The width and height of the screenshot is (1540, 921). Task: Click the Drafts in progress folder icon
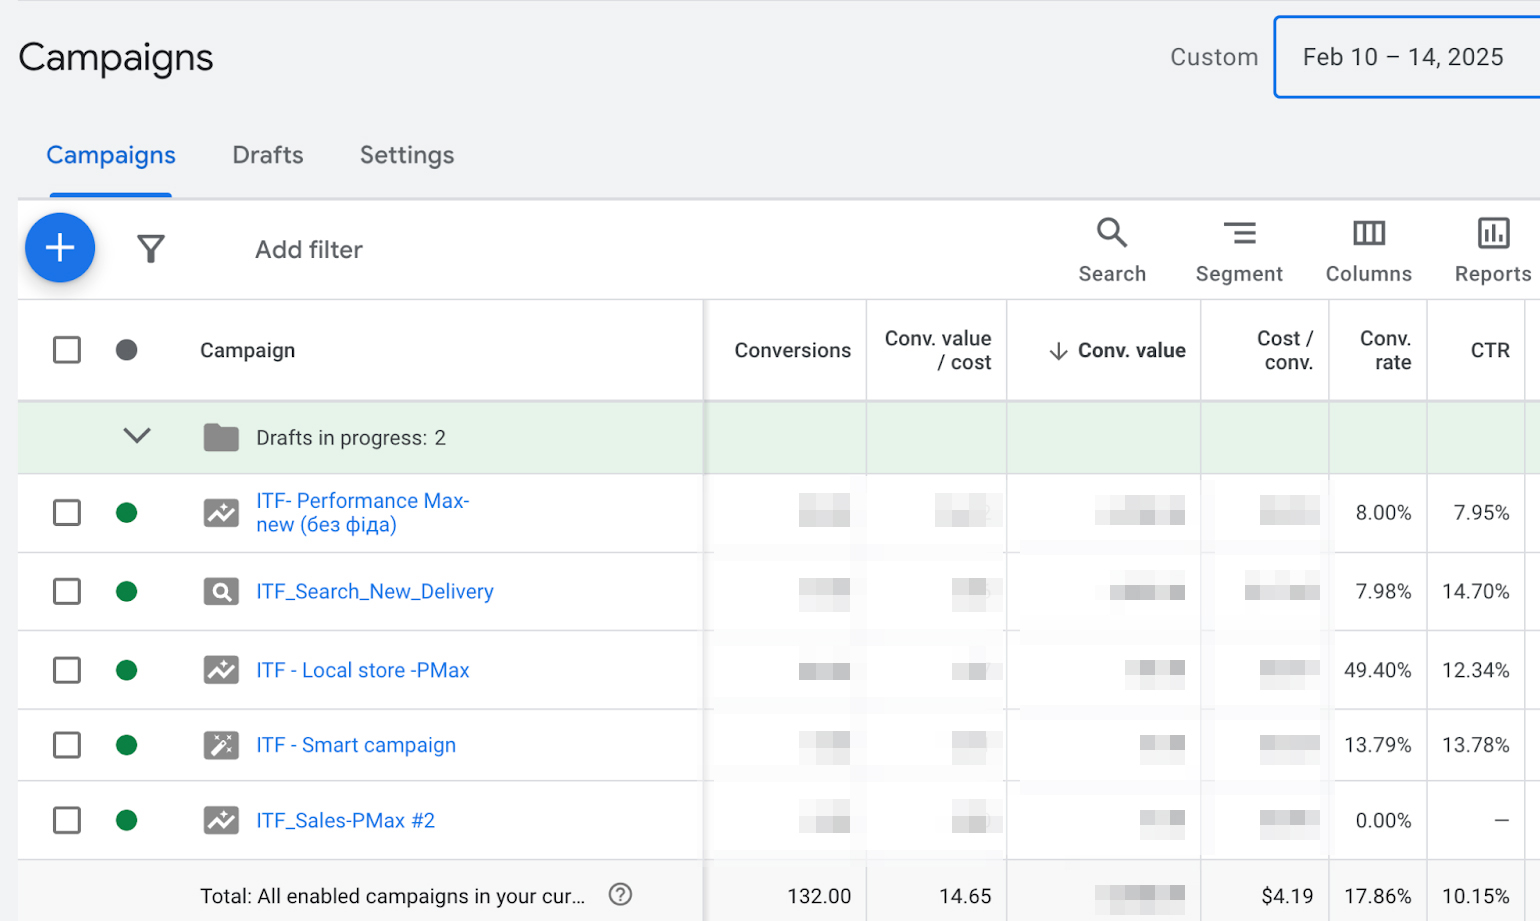click(221, 438)
